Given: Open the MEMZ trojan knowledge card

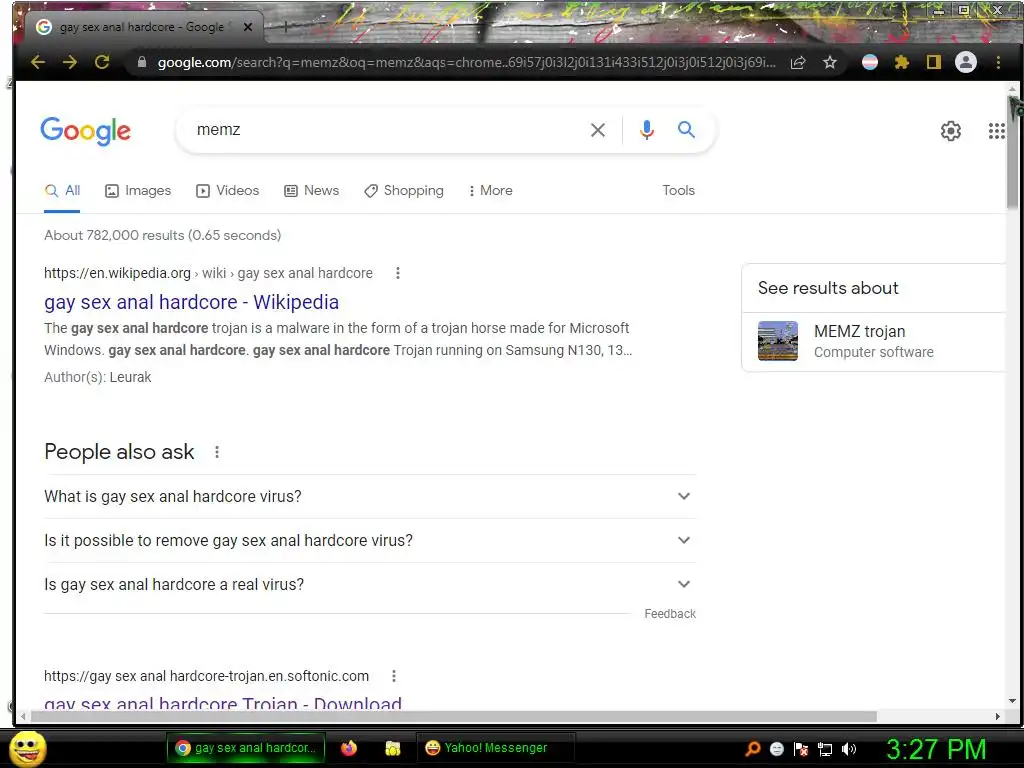Looking at the screenshot, I should tap(874, 341).
